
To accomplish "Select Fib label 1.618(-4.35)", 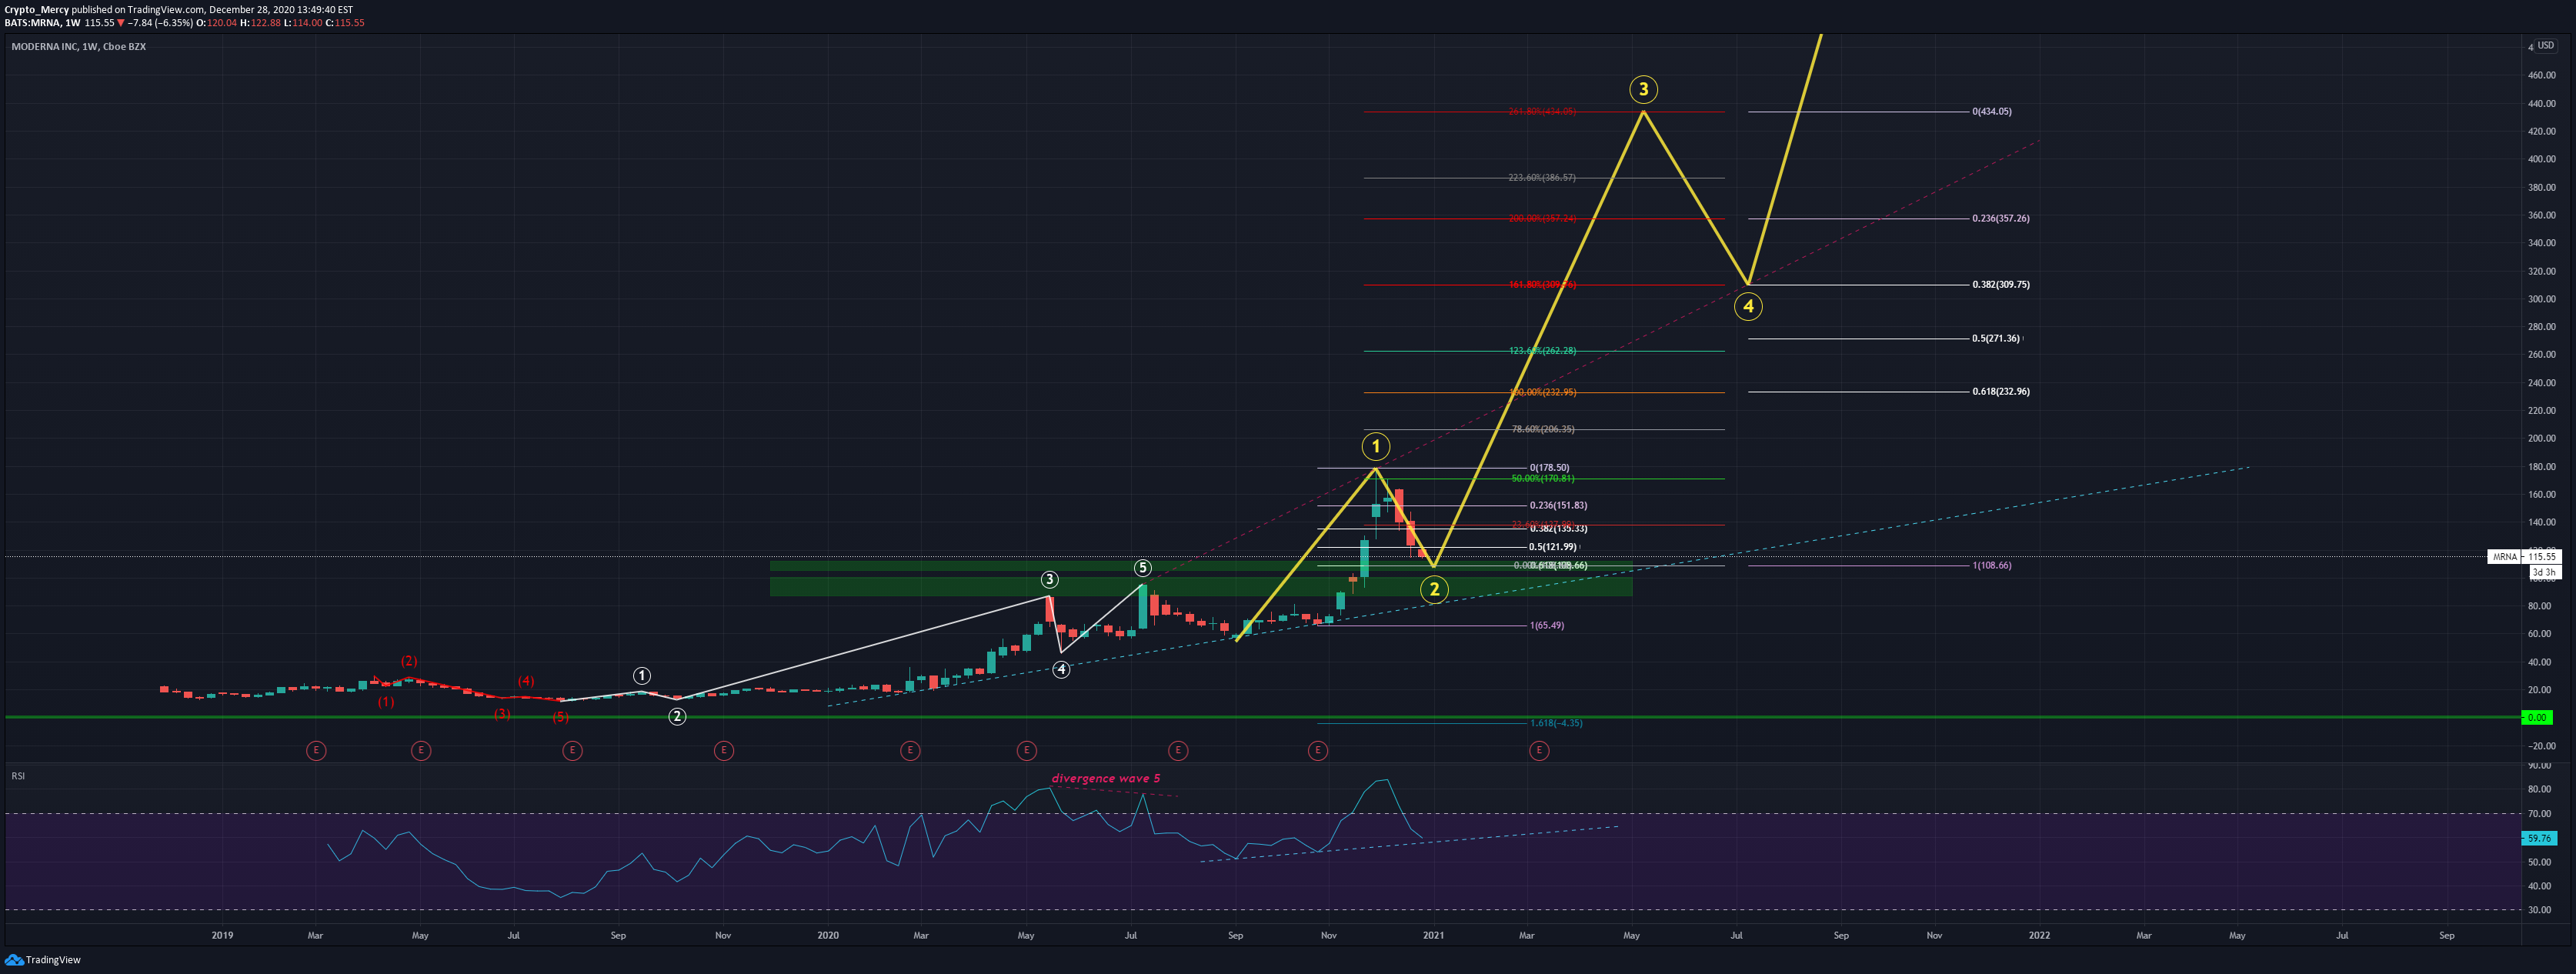I will (1556, 722).
